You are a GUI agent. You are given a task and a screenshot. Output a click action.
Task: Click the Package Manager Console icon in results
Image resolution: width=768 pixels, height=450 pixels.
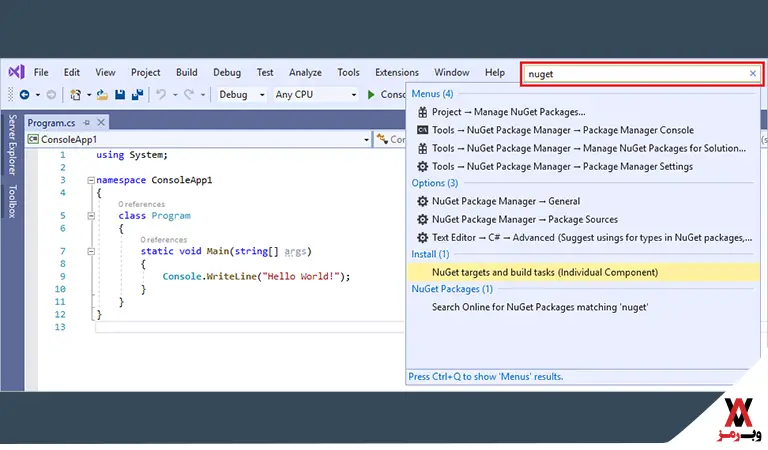coord(422,130)
